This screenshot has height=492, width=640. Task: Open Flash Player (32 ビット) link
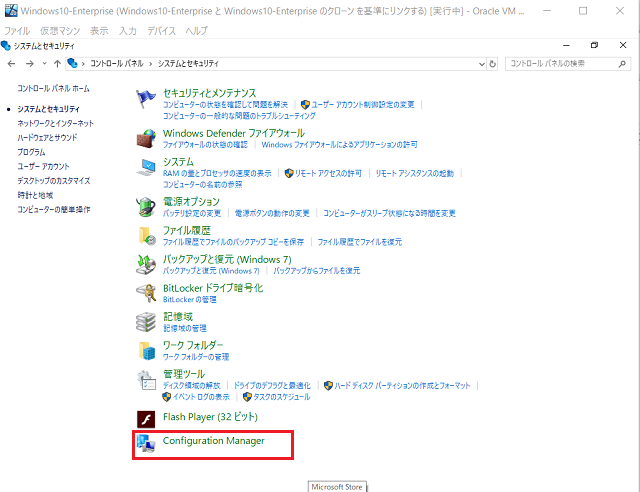[210, 416]
